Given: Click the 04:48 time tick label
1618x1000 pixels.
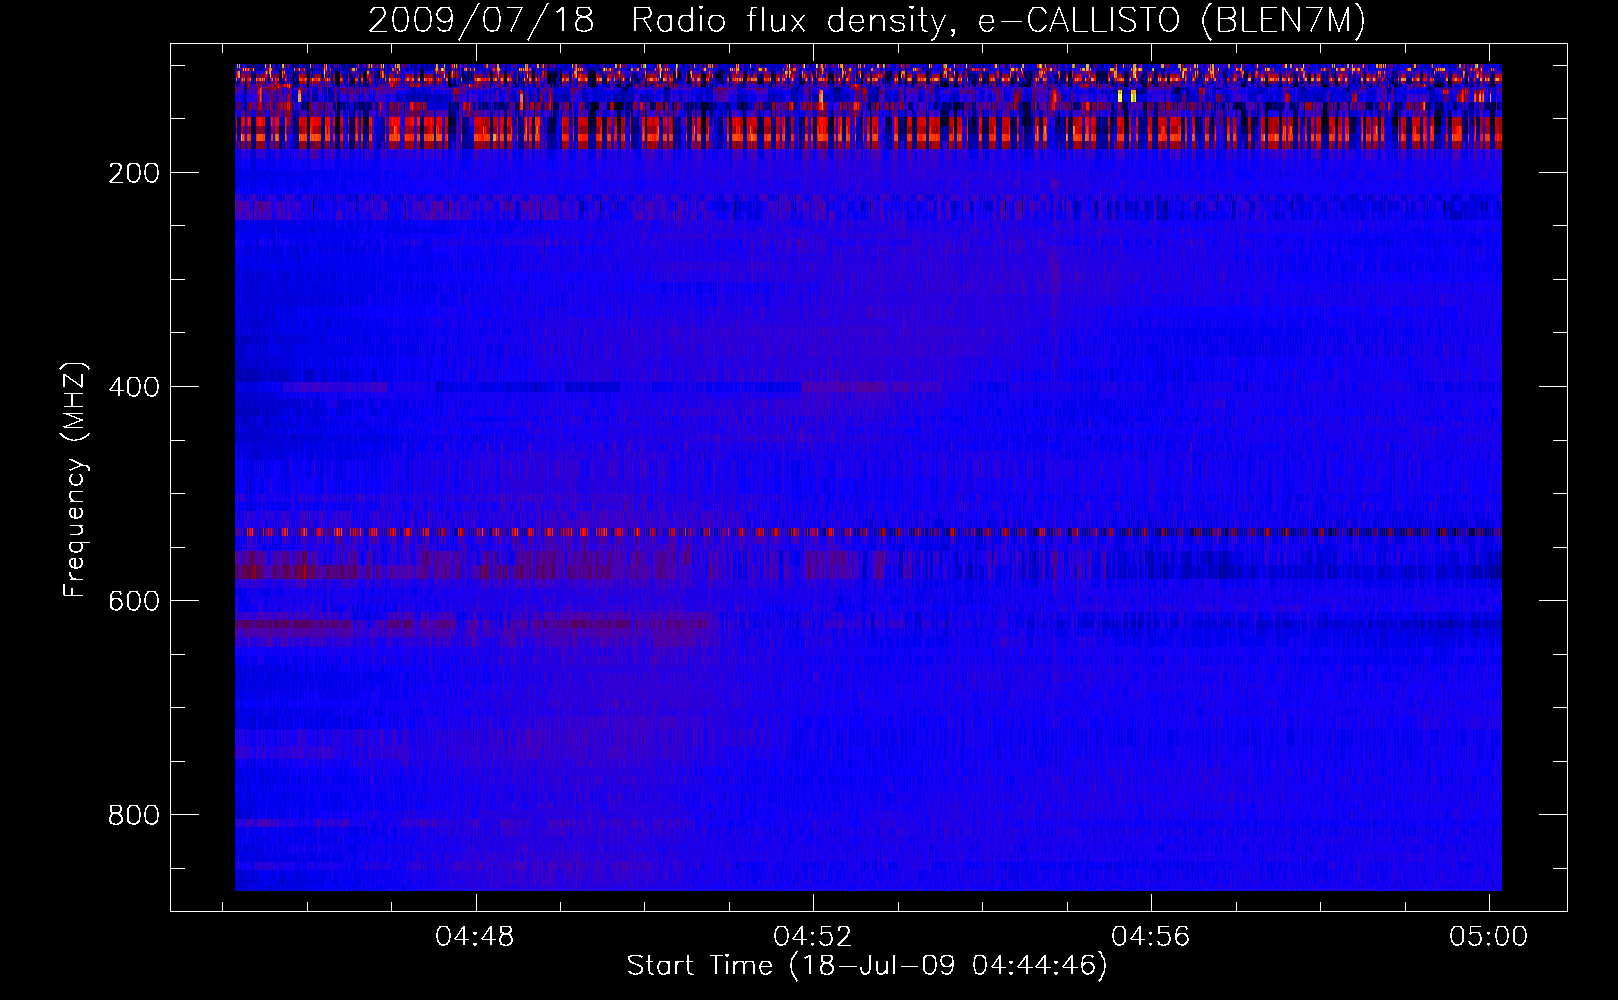Looking at the screenshot, I should 476,937.
